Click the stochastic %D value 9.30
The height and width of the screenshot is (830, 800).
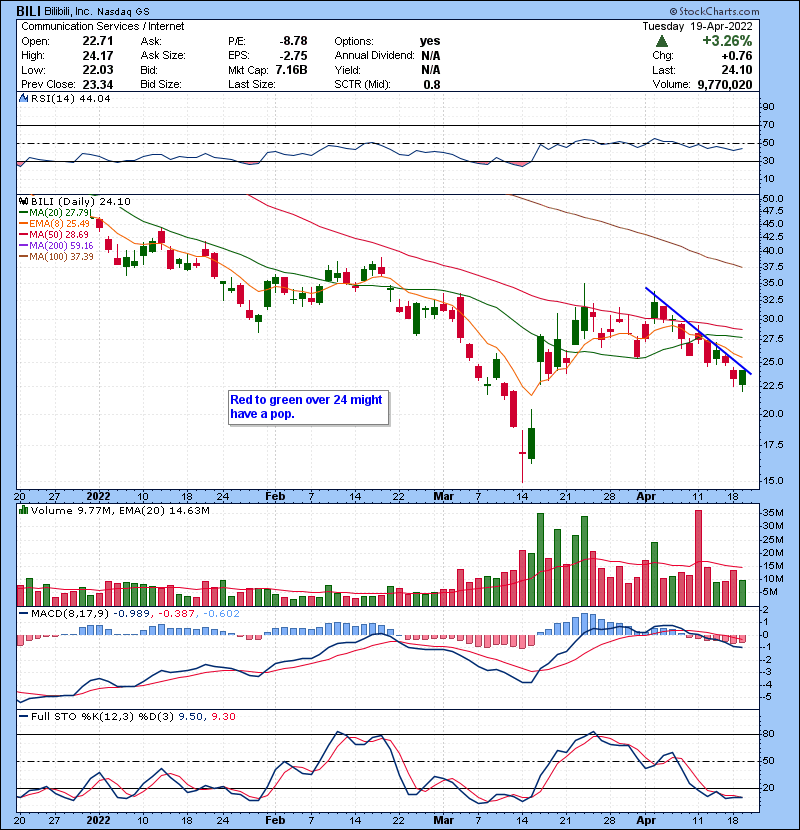(223, 717)
